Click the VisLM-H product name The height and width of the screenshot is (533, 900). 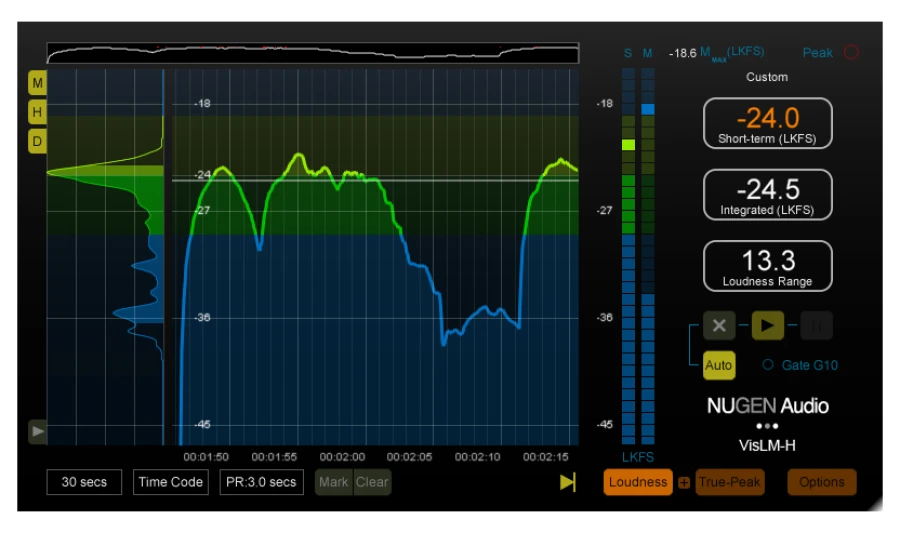pyautogui.click(x=767, y=446)
